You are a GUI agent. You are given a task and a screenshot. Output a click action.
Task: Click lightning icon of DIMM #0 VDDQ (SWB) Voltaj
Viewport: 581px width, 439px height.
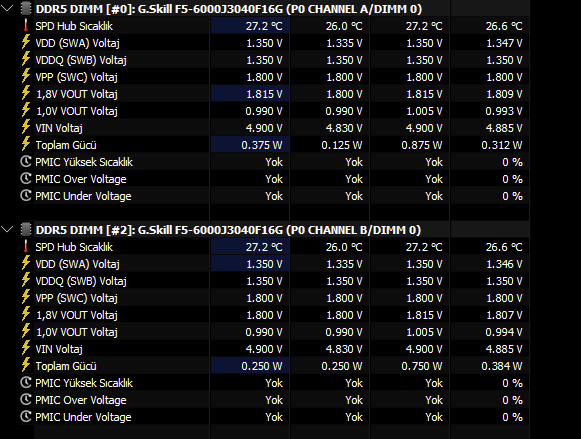tap(26, 59)
